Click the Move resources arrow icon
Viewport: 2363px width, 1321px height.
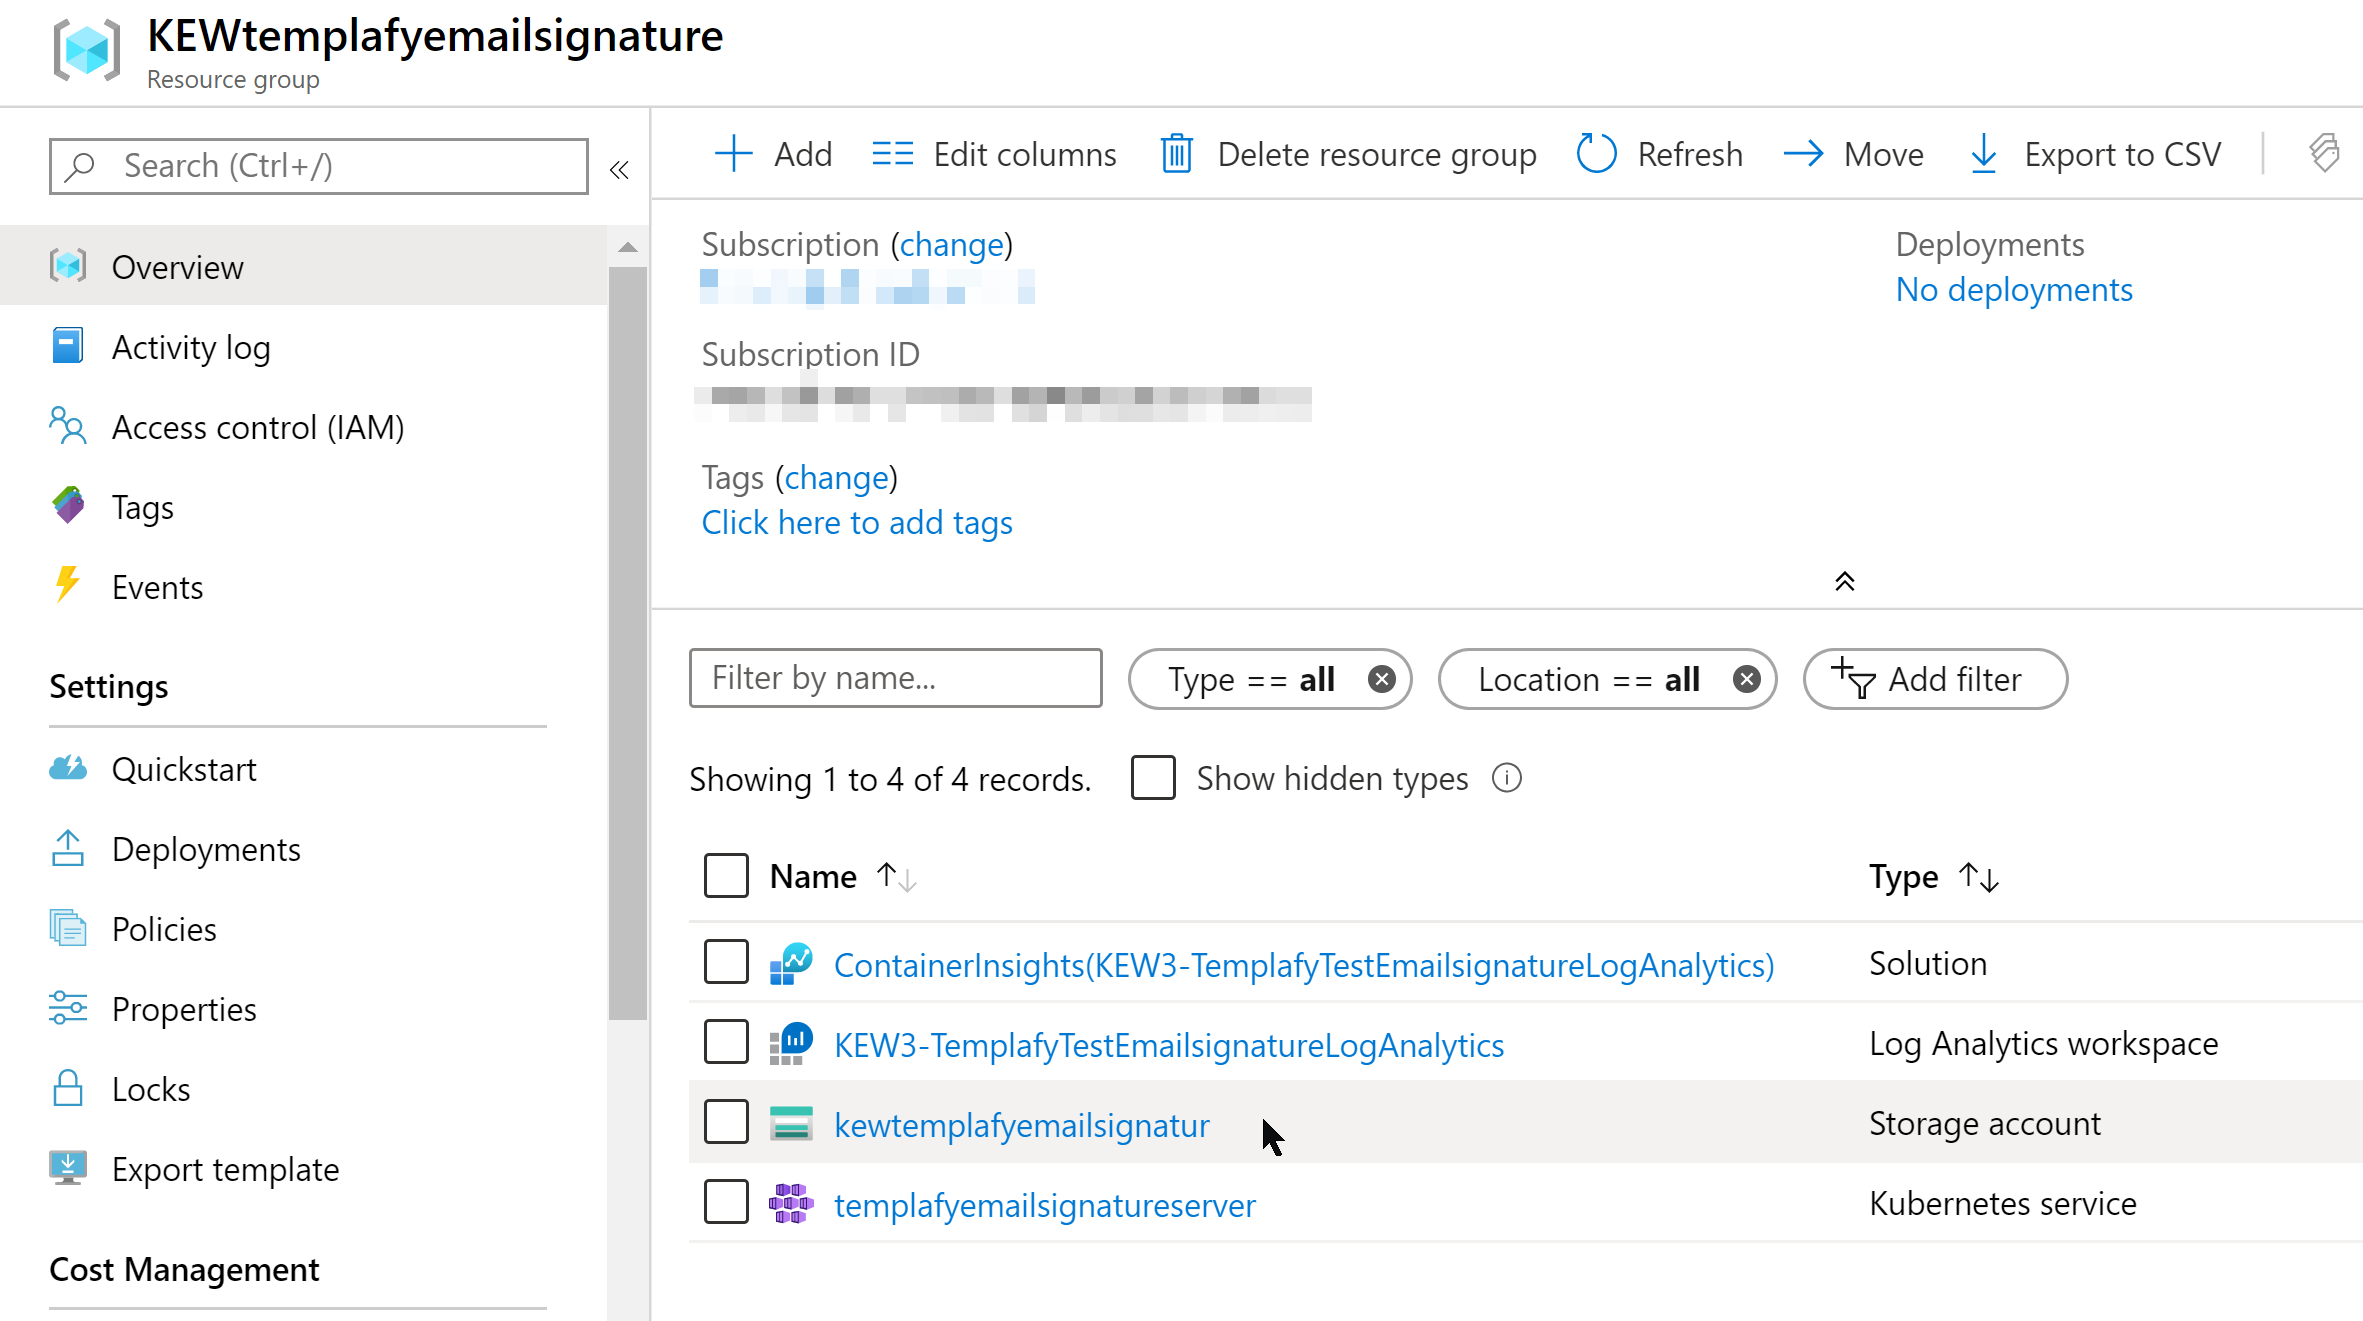[x=1802, y=153]
